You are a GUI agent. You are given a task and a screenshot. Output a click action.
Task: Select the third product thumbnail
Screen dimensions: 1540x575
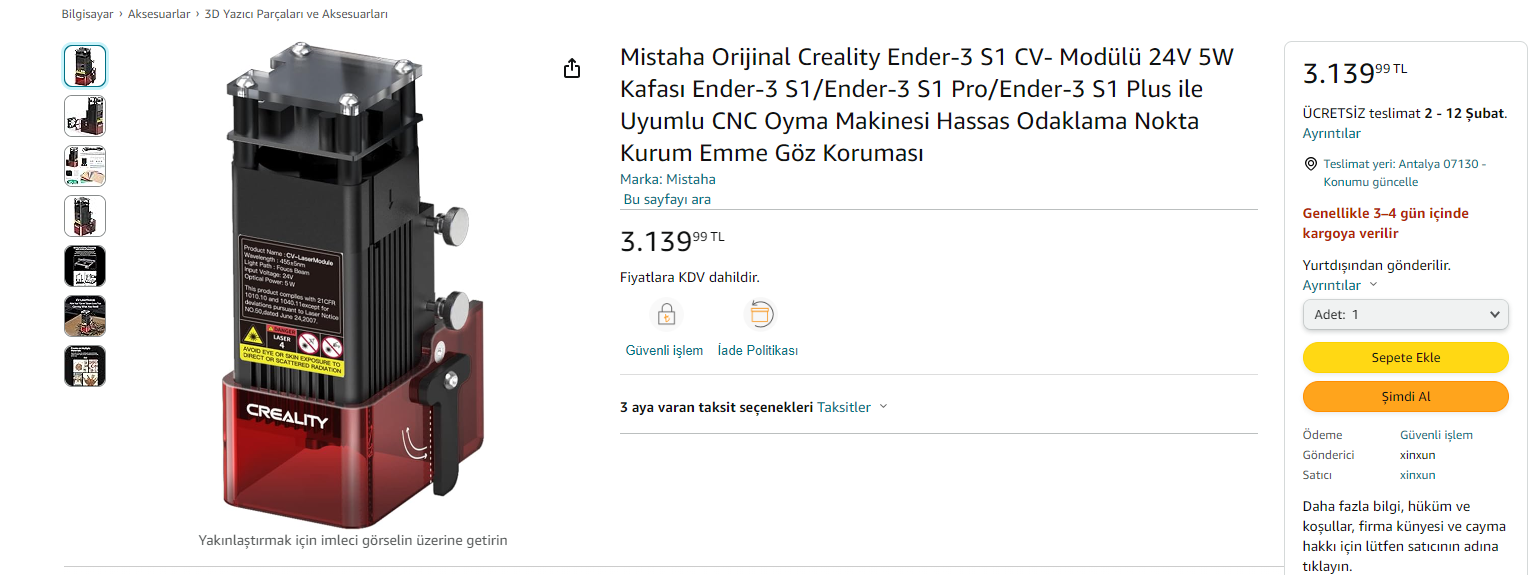[85, 166]
